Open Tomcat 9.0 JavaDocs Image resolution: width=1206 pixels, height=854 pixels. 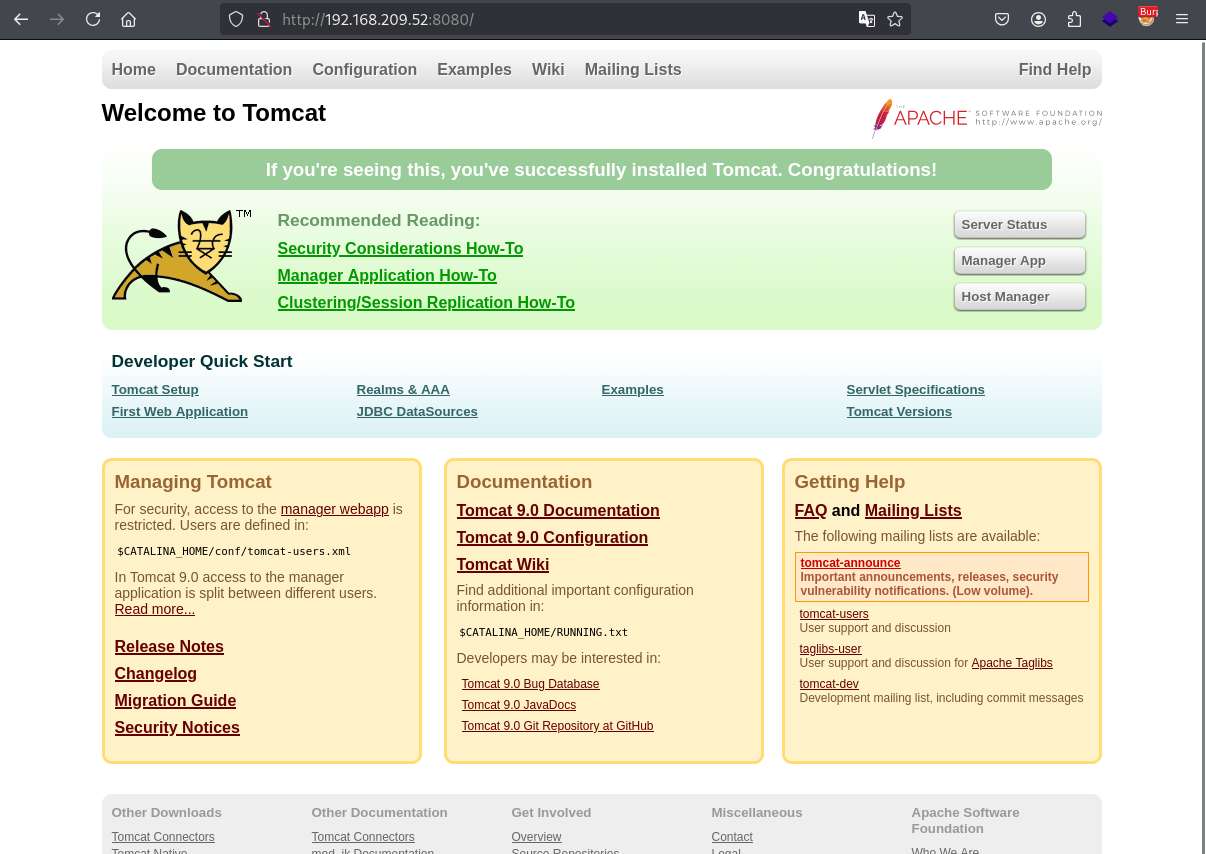tap(519, 705)
